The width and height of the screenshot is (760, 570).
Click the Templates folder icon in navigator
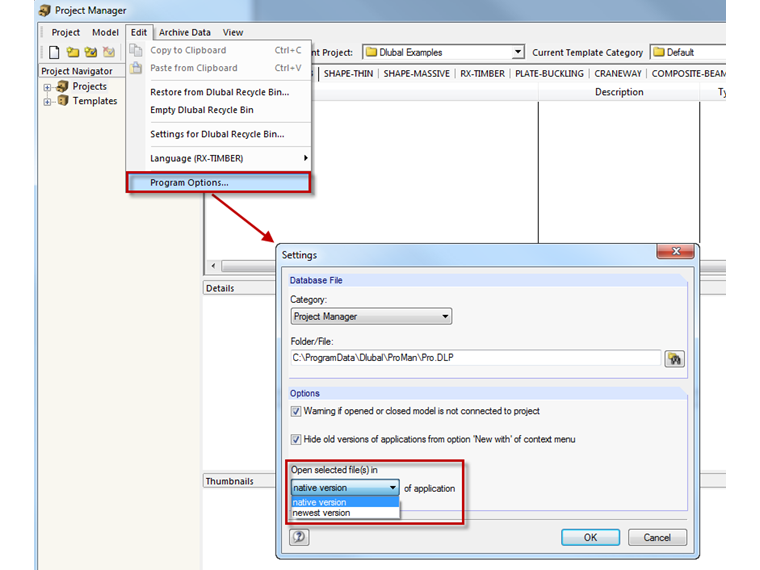click(x=63, y=100)
